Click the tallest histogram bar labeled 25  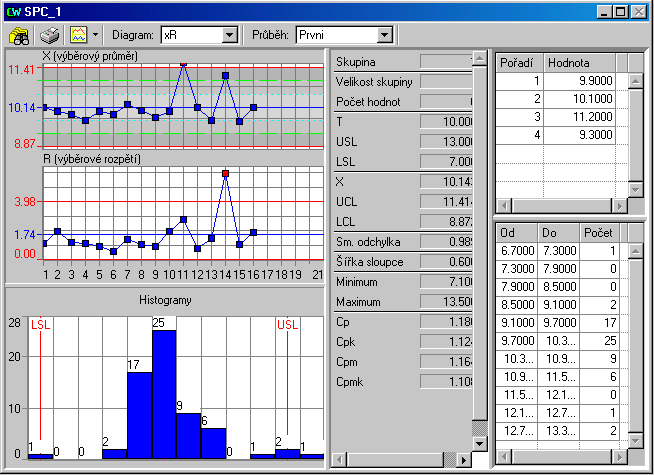point(164,393)
